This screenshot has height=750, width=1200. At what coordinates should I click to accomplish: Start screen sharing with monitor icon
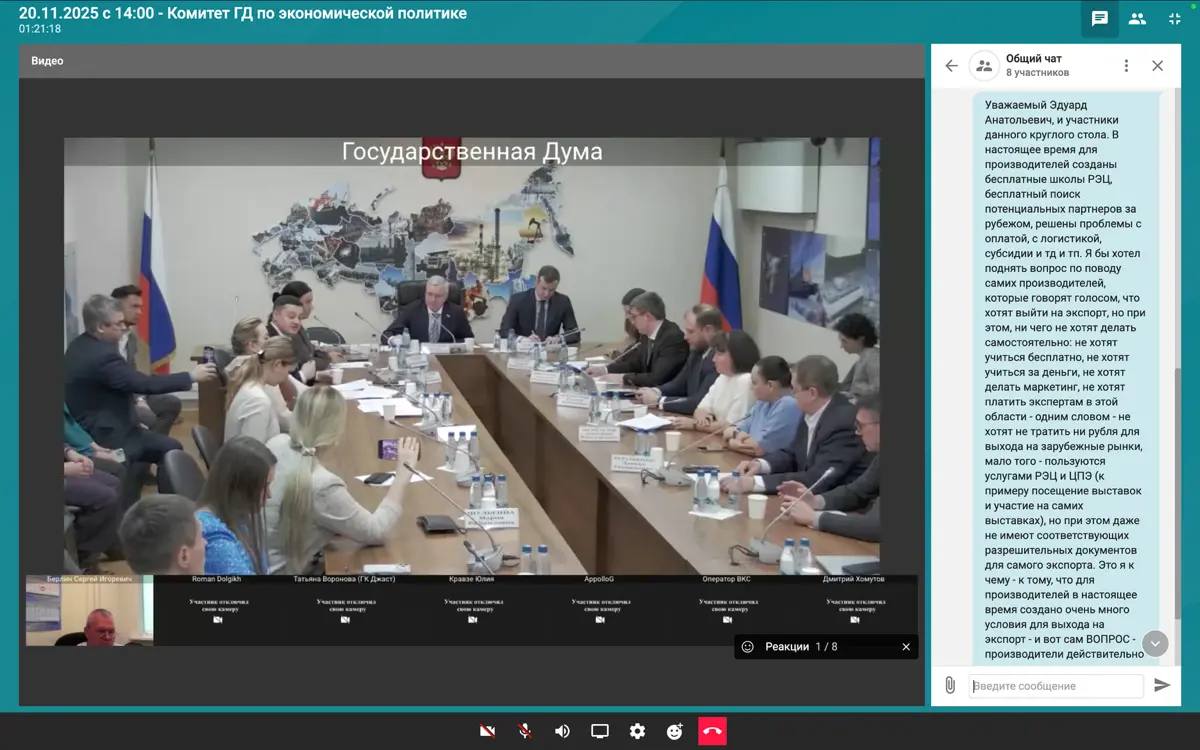[x=600, y=731]
